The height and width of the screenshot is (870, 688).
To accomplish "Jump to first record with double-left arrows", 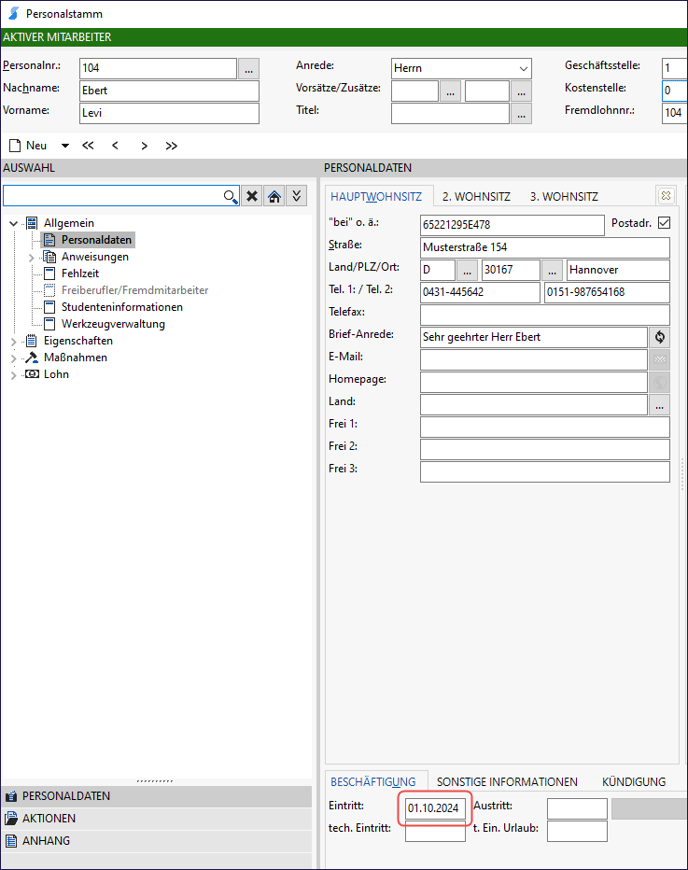I will [88, 146].
